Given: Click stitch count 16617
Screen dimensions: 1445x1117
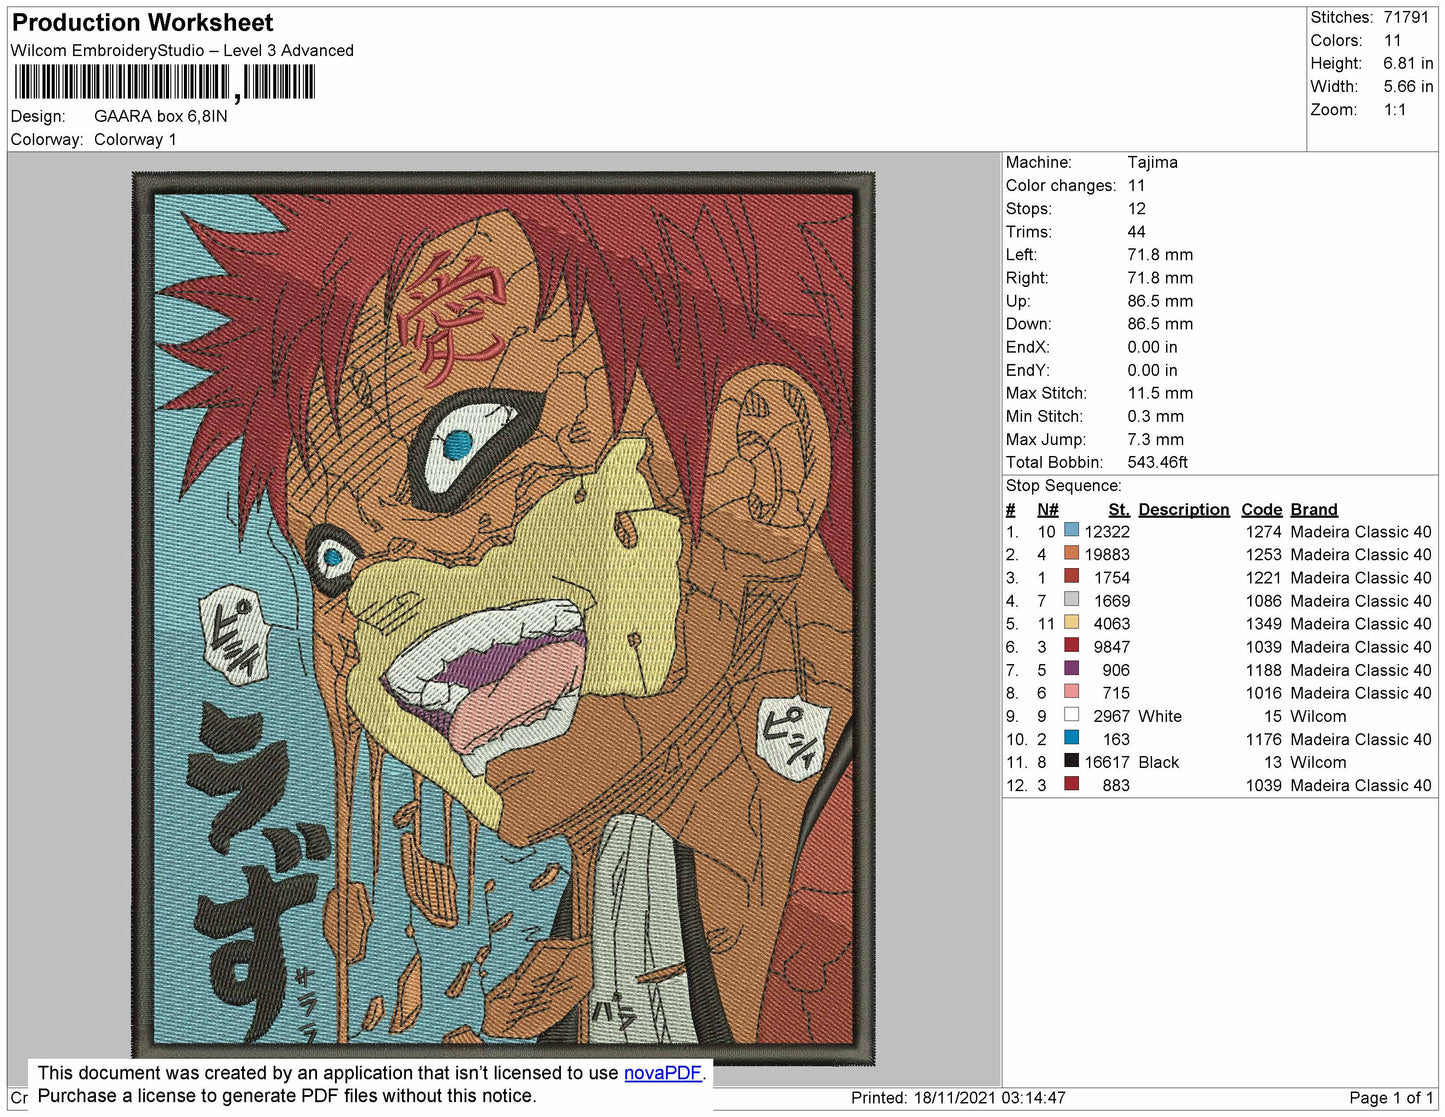Looking at the screenshot, I should (1107, 762).
